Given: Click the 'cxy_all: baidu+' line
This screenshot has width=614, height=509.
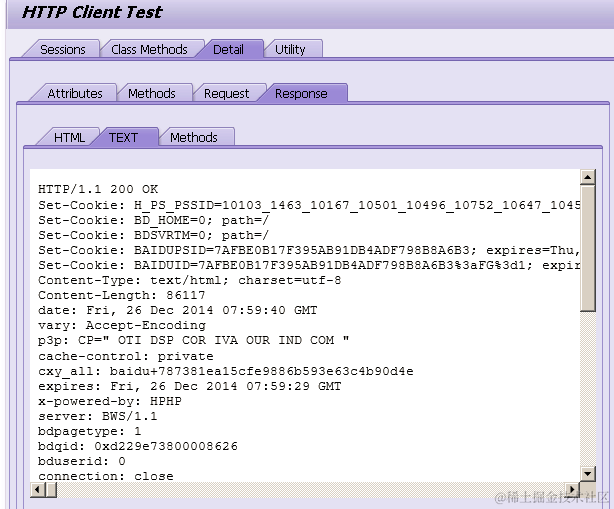Looking at the screenshot, I should tap(226, 371).
